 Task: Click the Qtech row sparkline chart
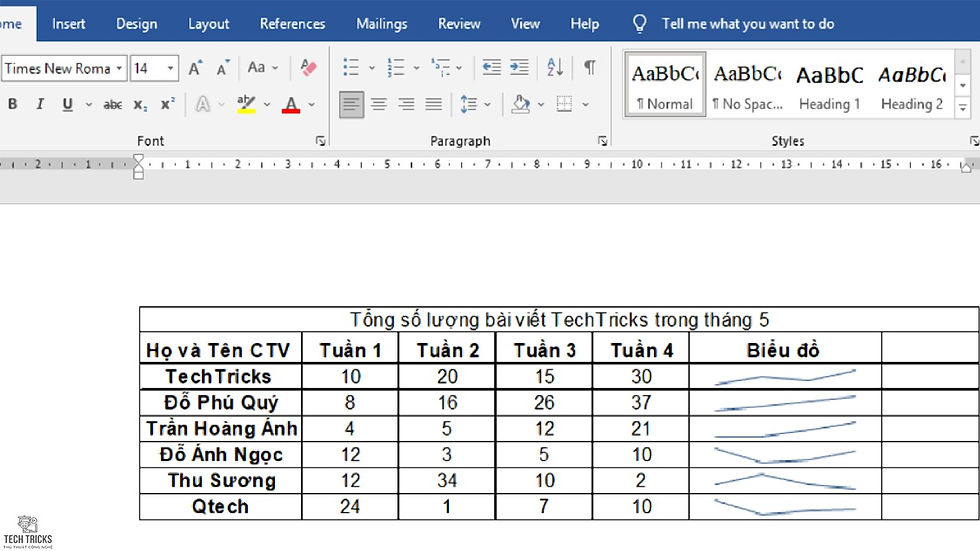(785, 507)
